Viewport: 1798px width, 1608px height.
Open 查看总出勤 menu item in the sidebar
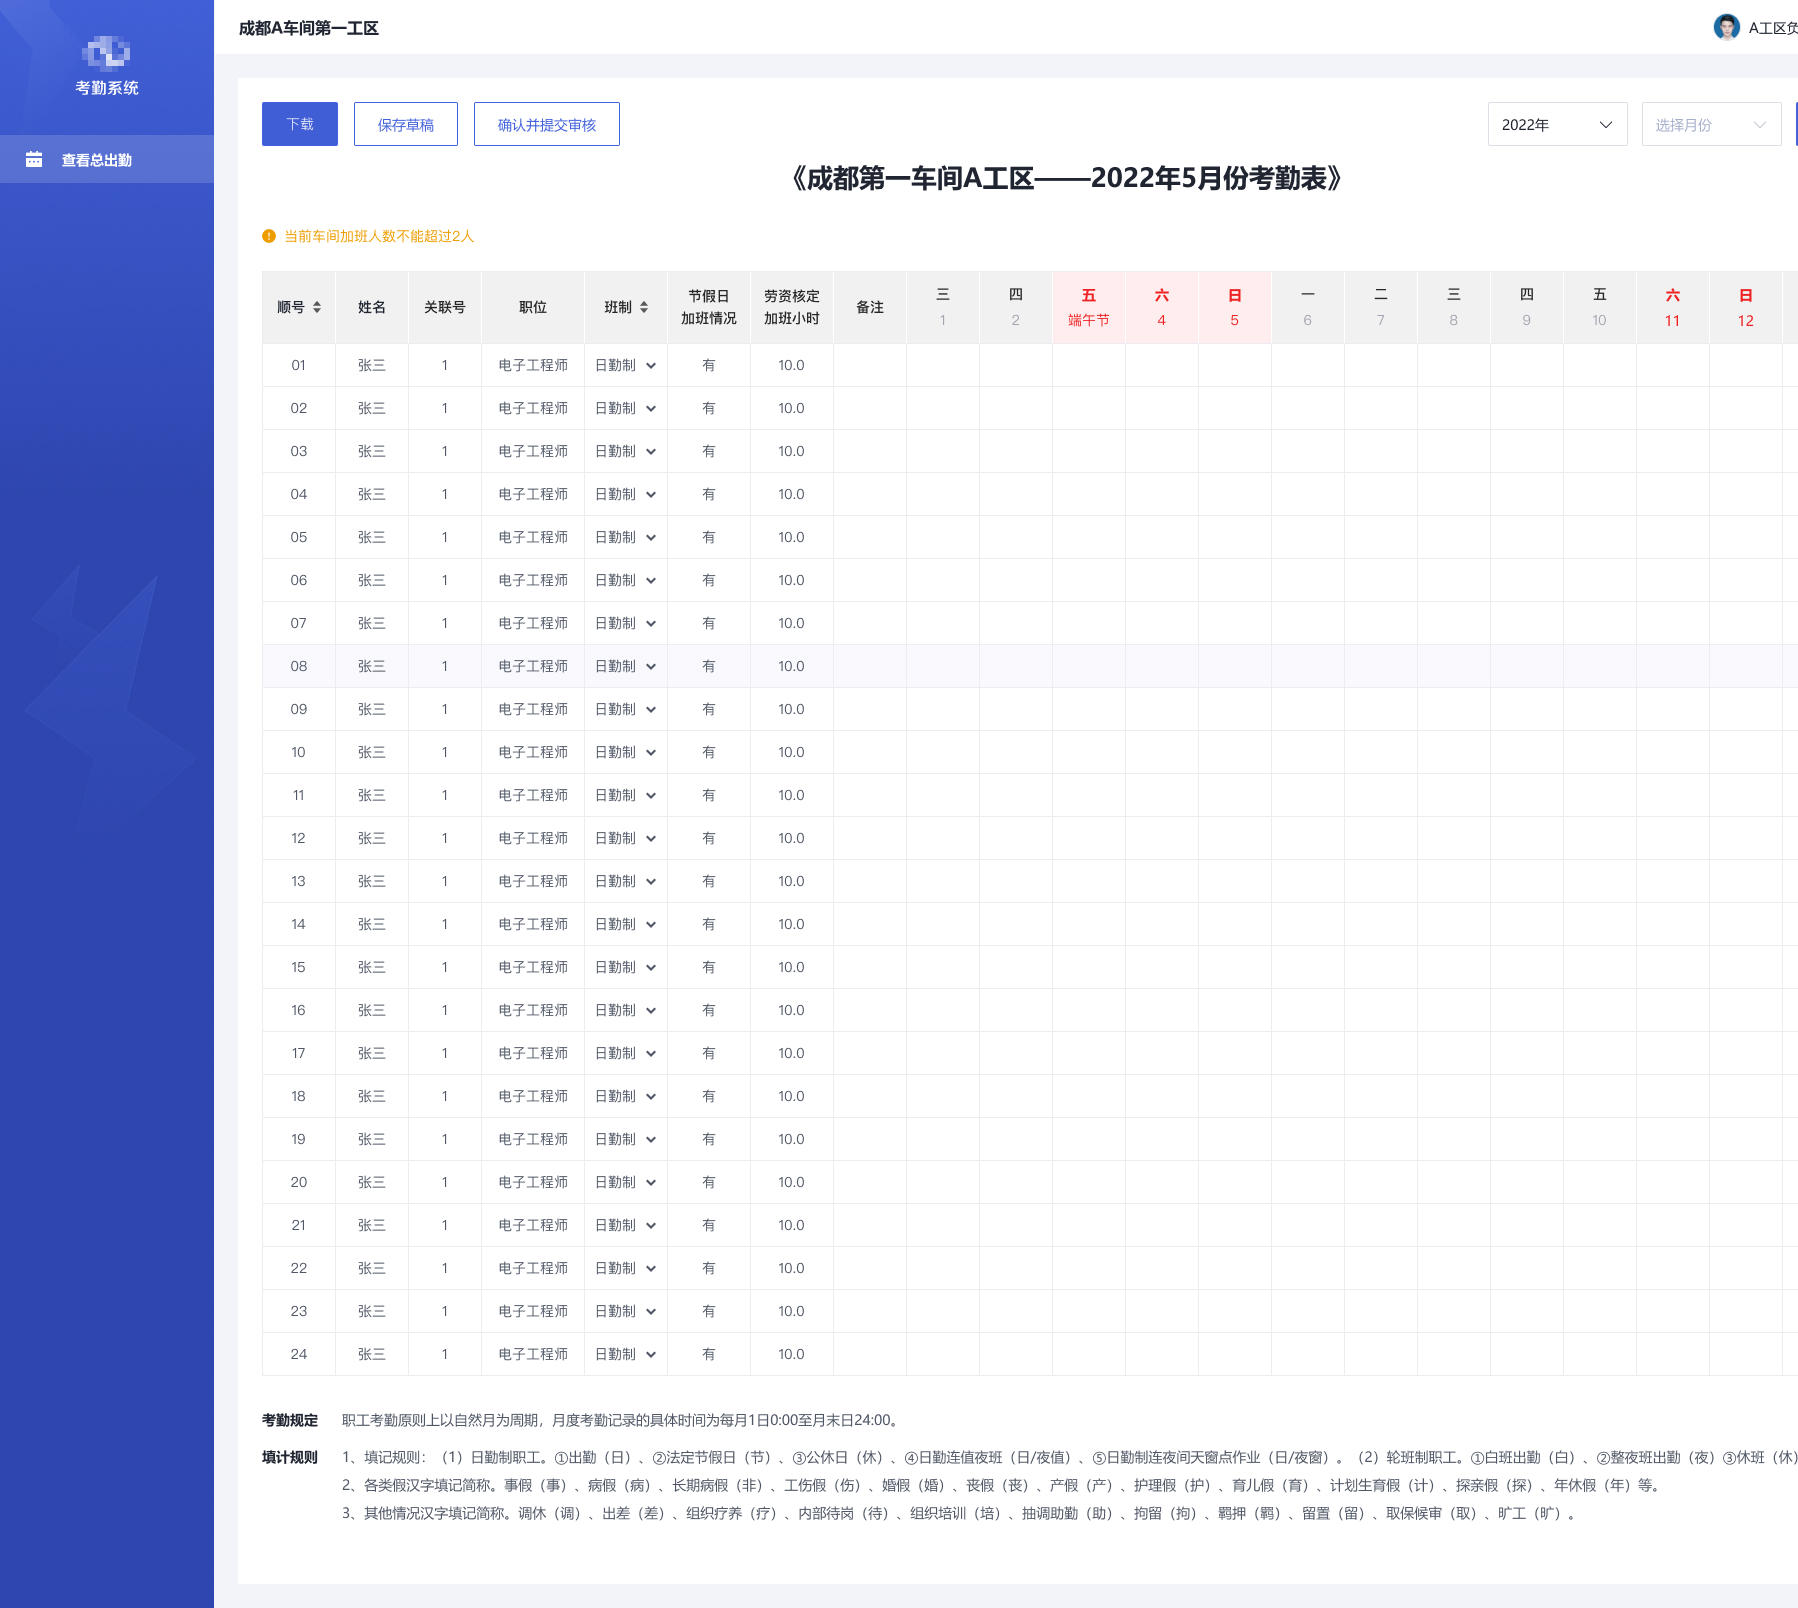coord(107,159)
